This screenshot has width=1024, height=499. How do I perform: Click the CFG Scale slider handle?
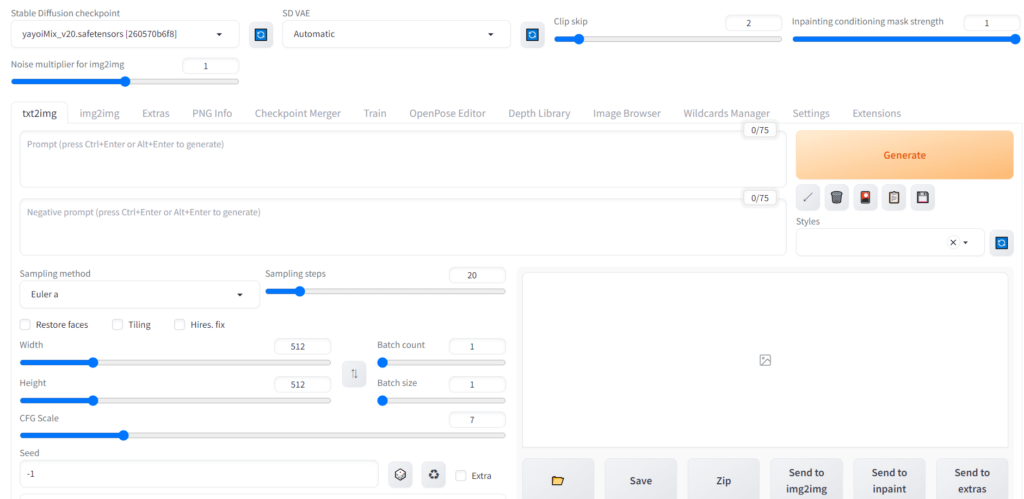coord(123,435)
